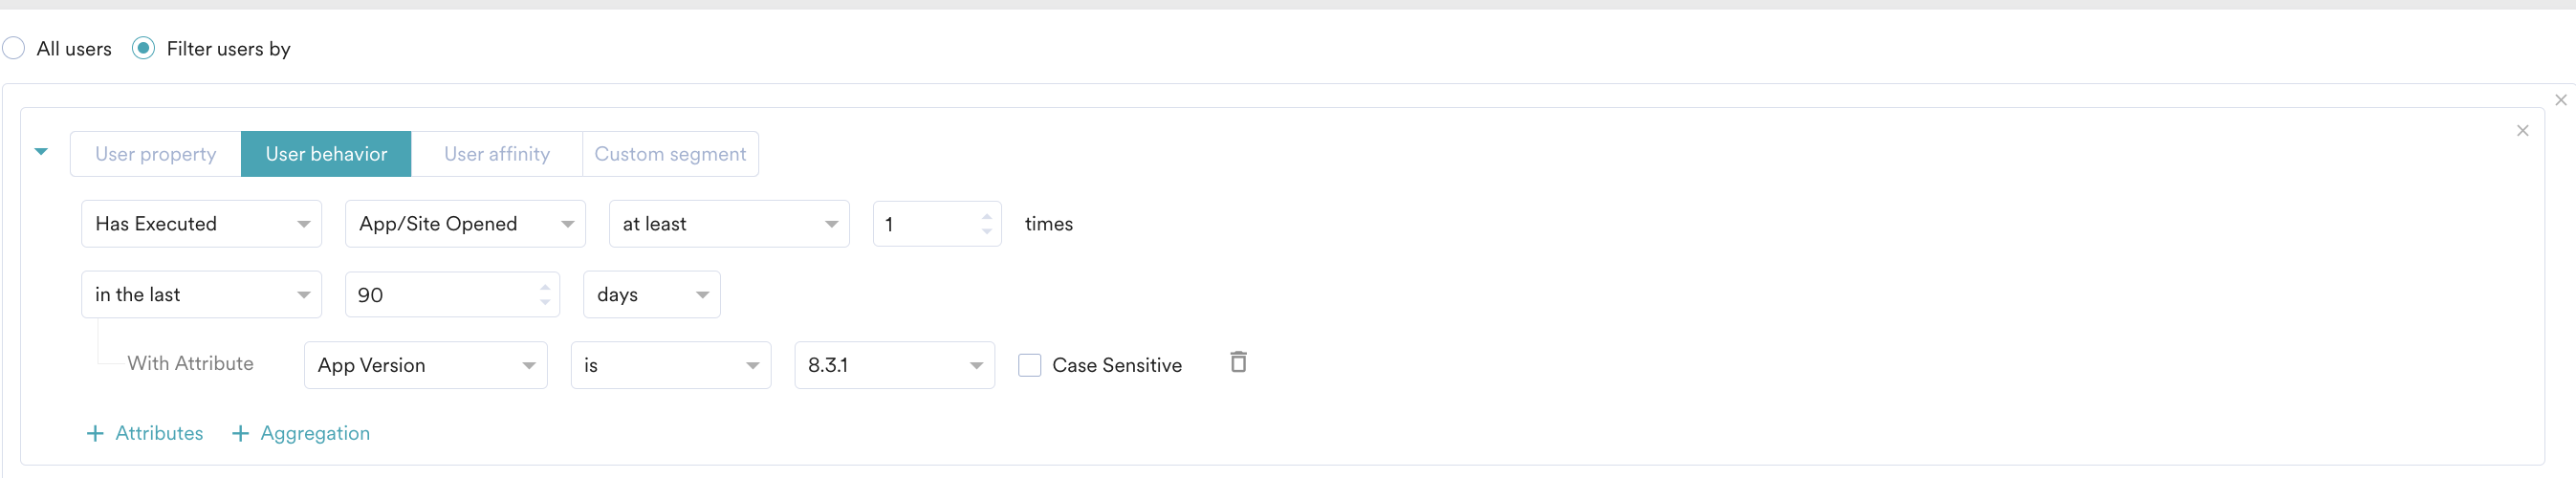Select the Filter users by radio button
Viewport: 2576px width, 478px height.
point(143,48)
